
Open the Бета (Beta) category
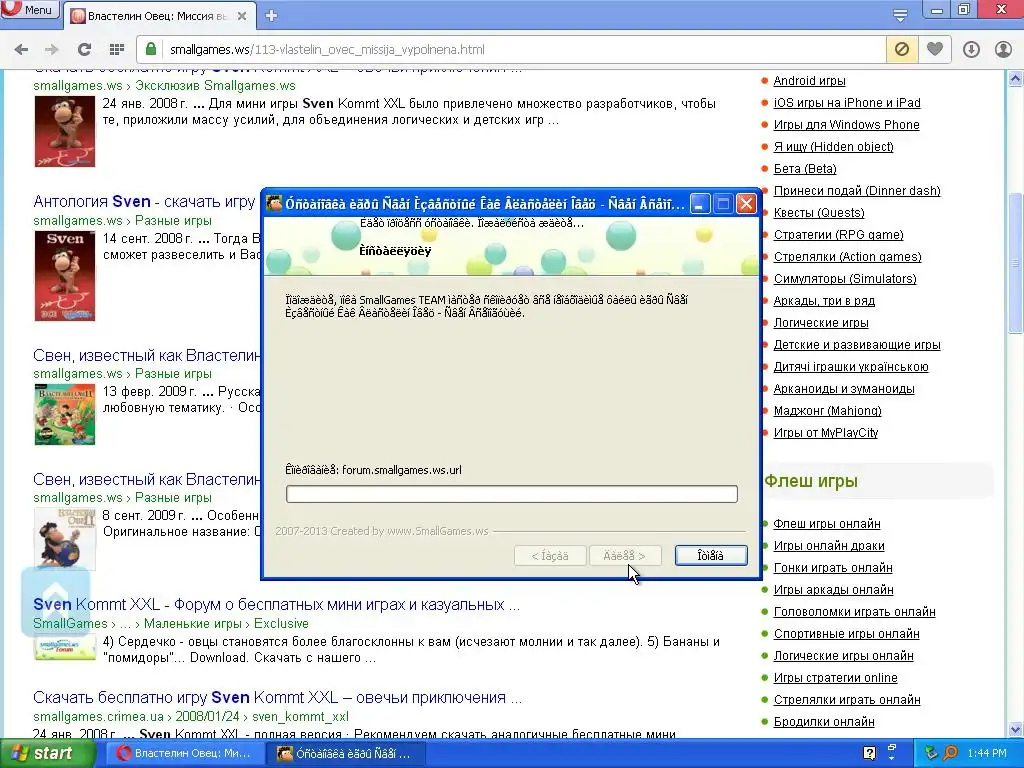point(805,169)
